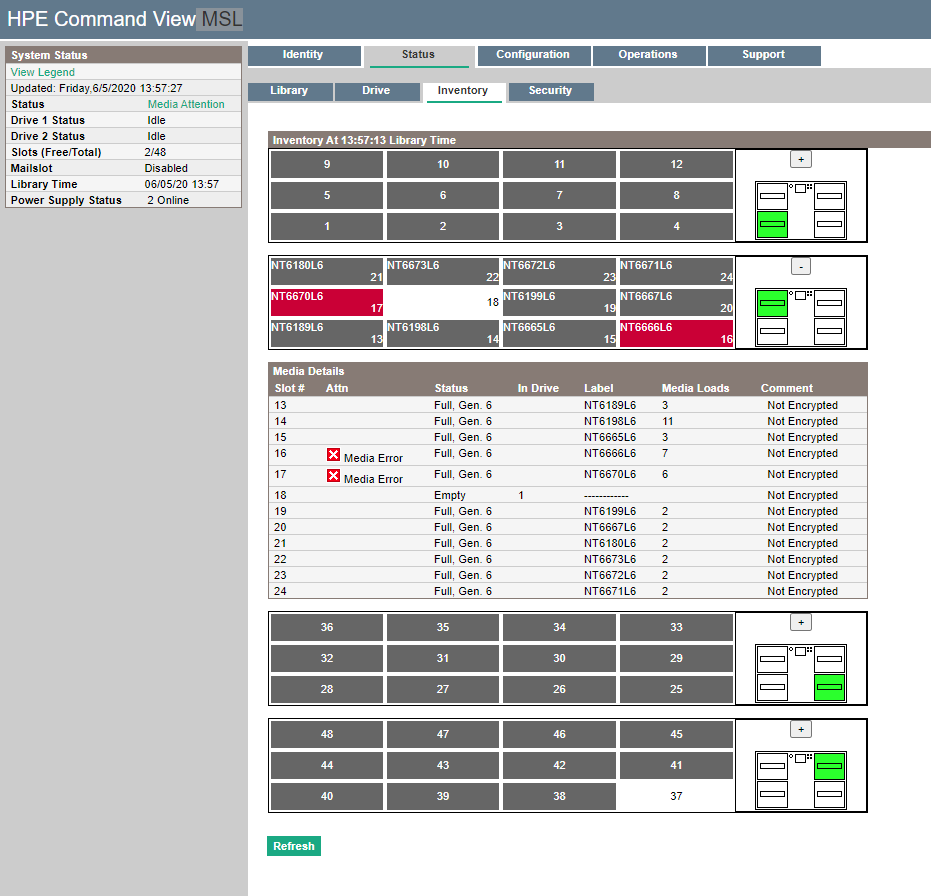Viewport: 931px width, 896px height.
Task: Expand the slots 37-48 magazine details
Action: (801, 729)
